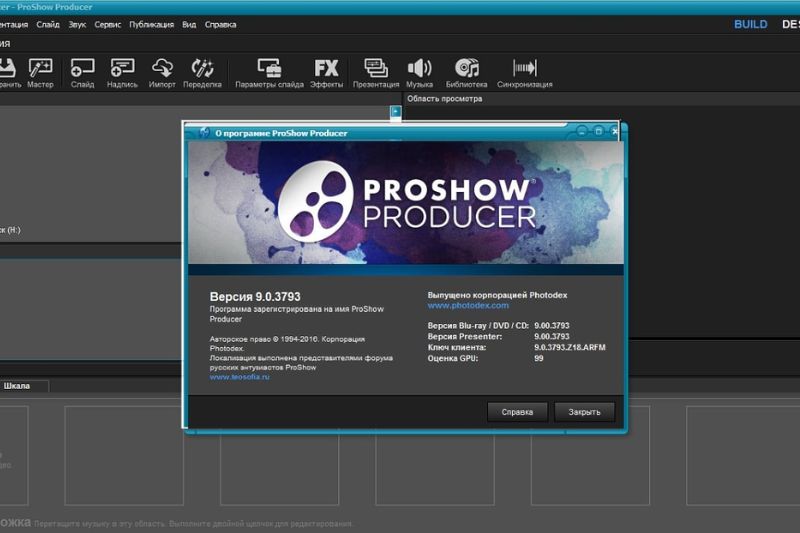Open the Публикация menu
Viewport: 800px width, 533px height.
pyautogui.click(x=151, y=24)
